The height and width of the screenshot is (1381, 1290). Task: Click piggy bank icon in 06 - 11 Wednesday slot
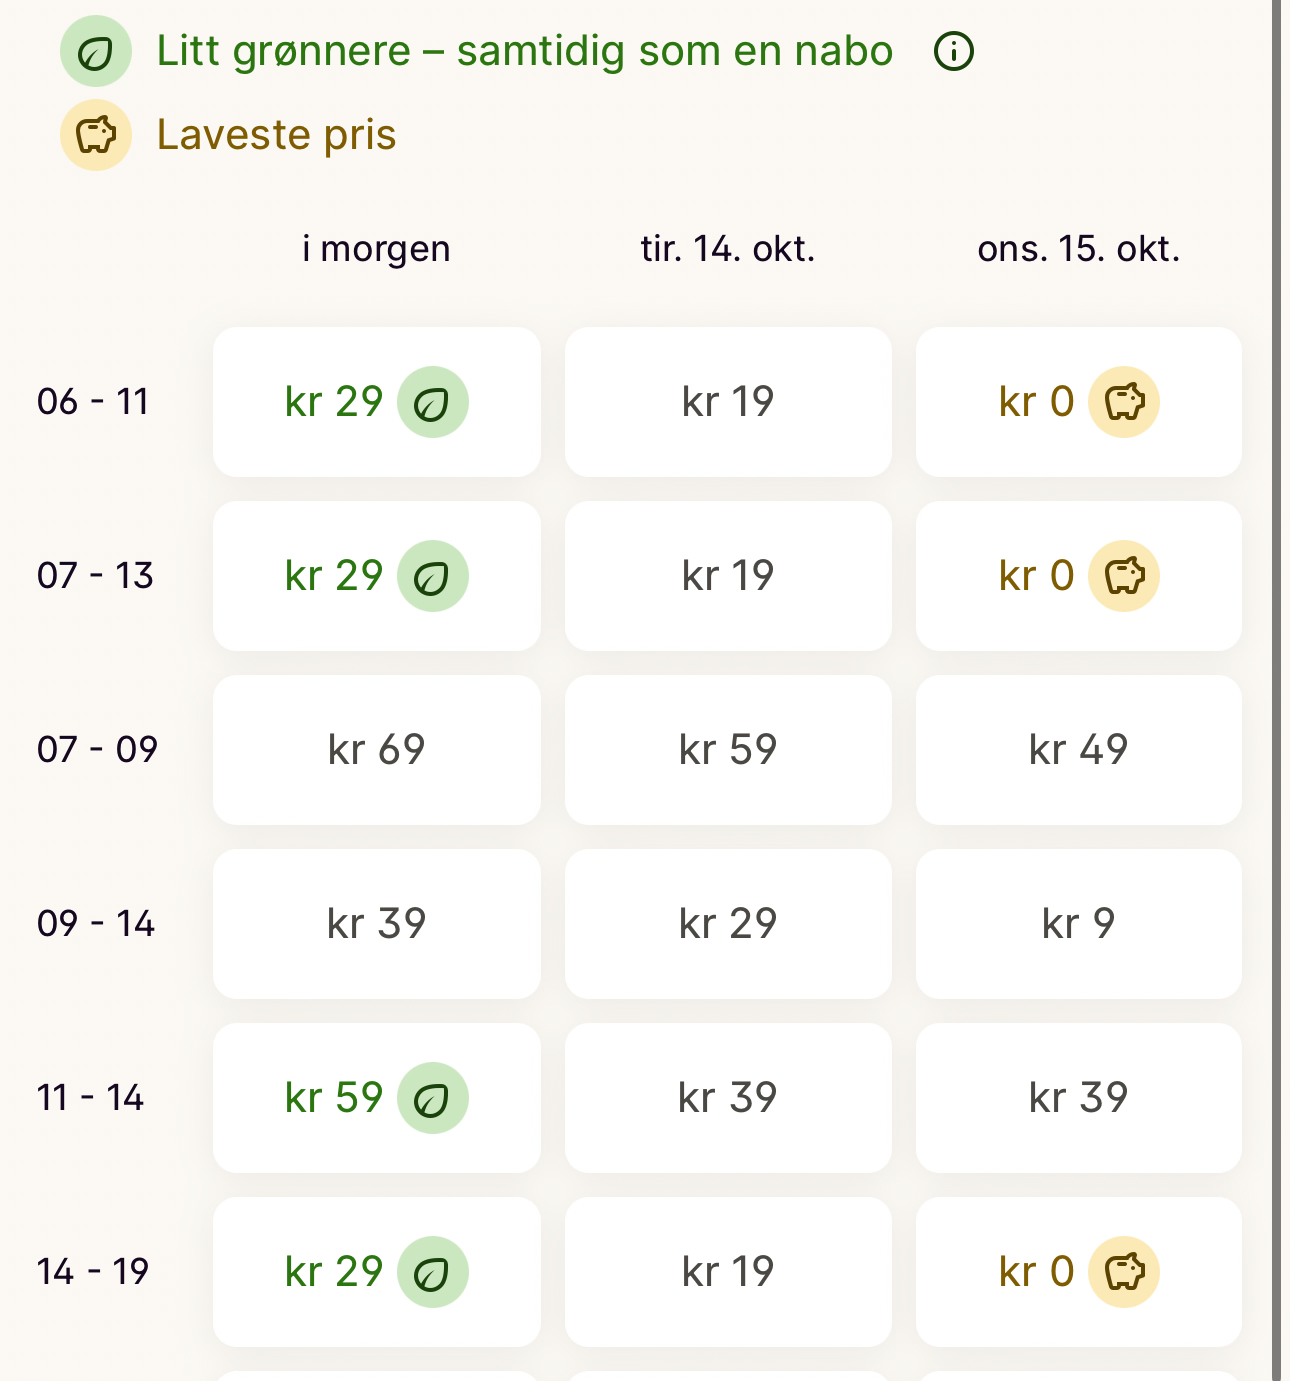click(x=1124, y=402)
